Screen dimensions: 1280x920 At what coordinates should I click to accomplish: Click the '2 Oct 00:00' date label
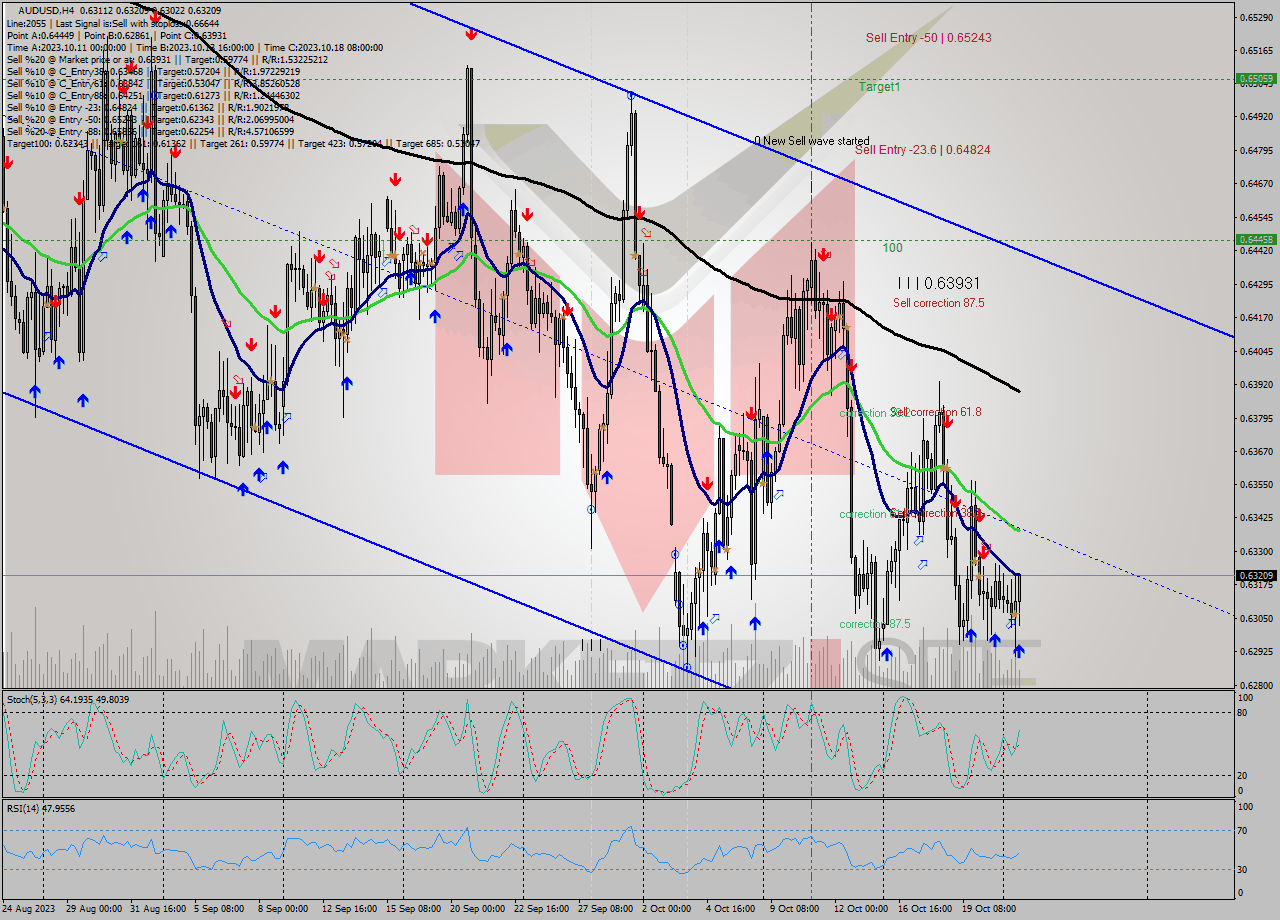(666, 909)
